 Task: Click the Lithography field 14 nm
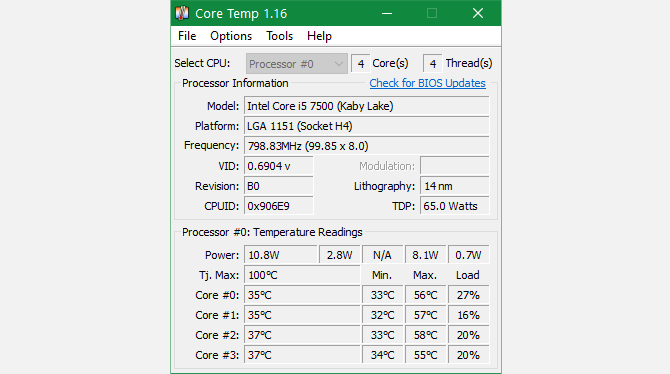(455, 186)
